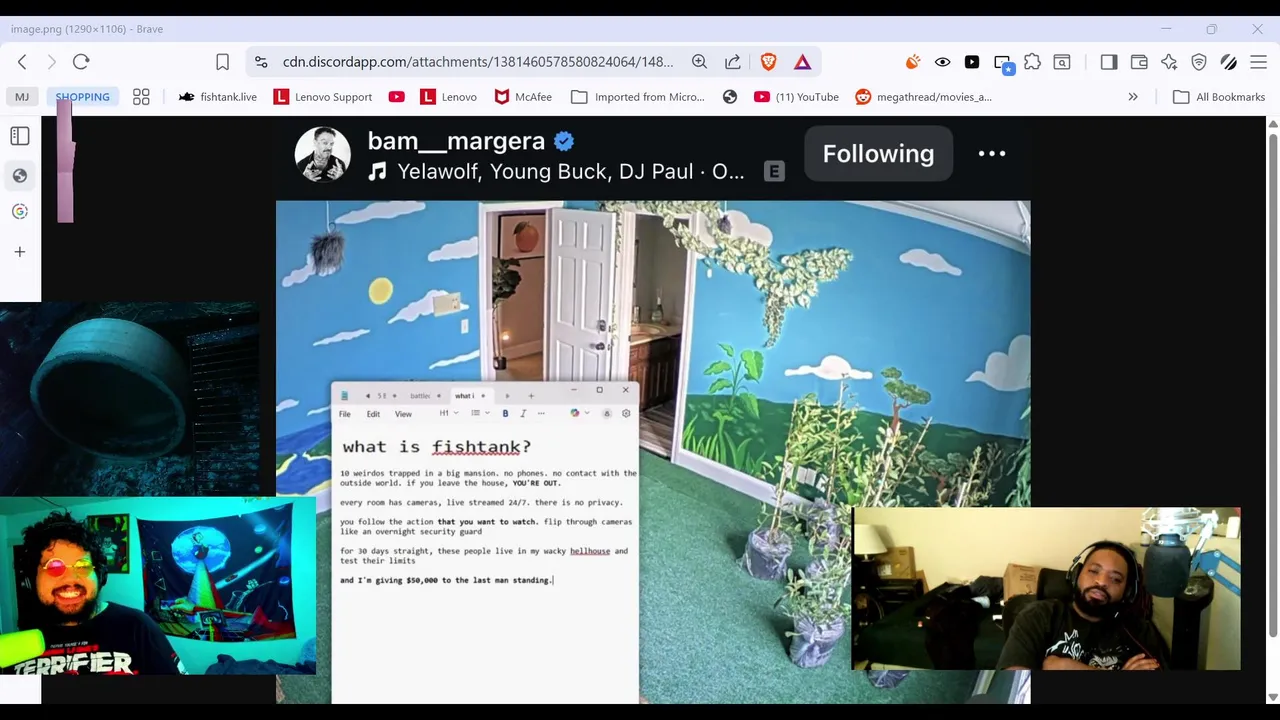Go back with the browser back arrow
Image resolution: width=1280 pixels, height=720 pixels.
coord(22,62)
